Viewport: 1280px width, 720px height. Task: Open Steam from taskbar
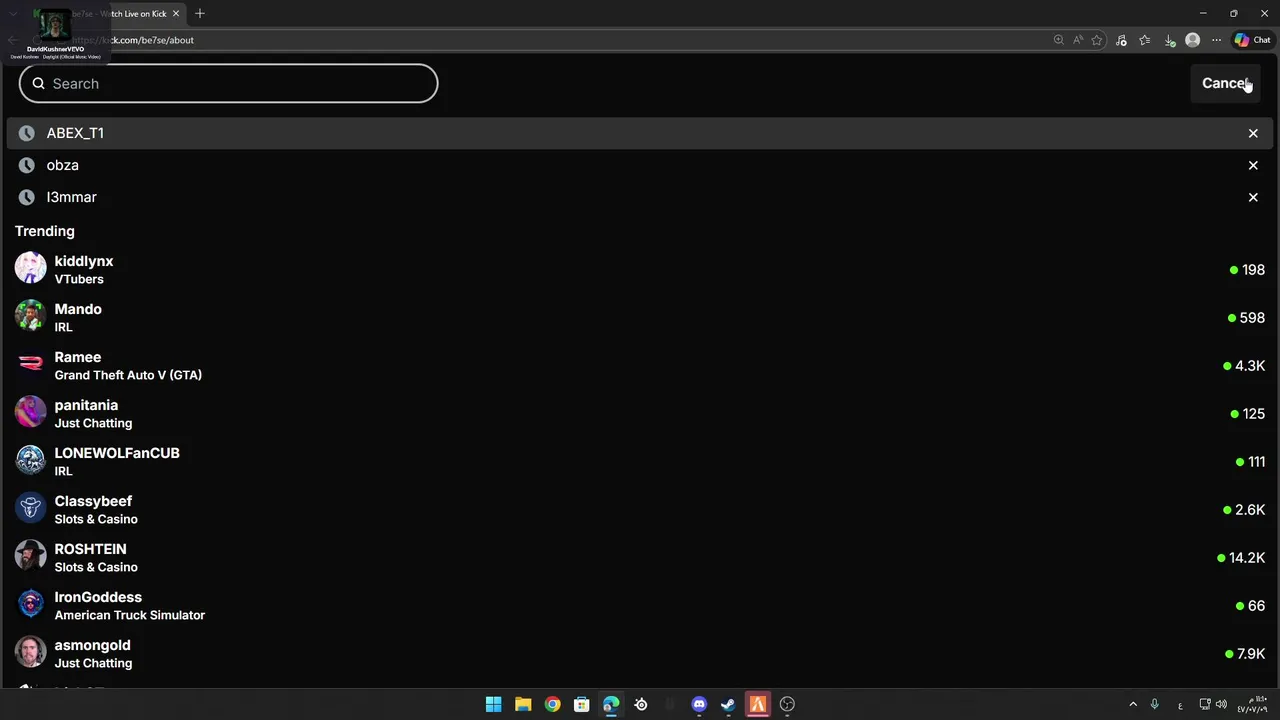click(728, 704)
